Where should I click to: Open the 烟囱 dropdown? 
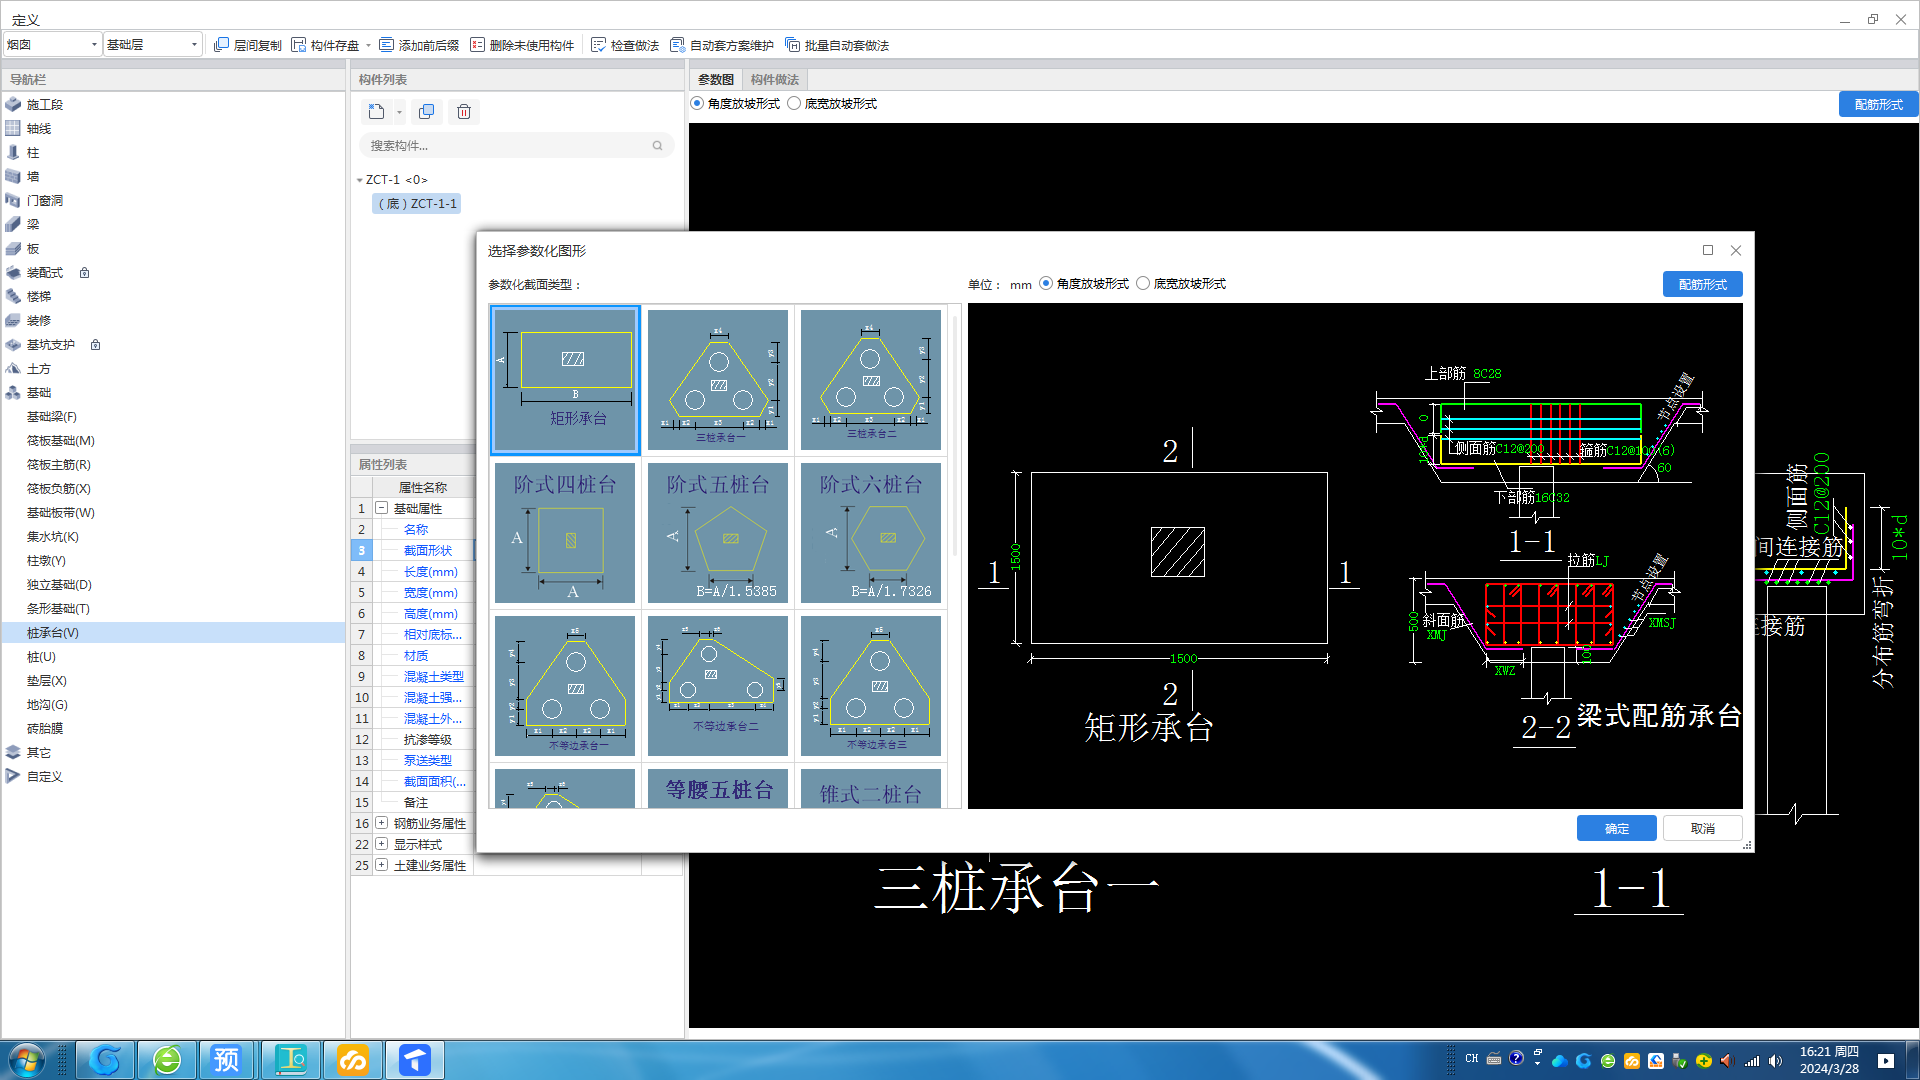coord(53,45)
